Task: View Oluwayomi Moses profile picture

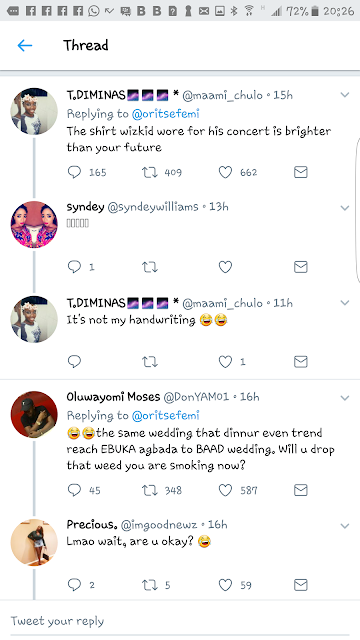Action: [34, 415]
